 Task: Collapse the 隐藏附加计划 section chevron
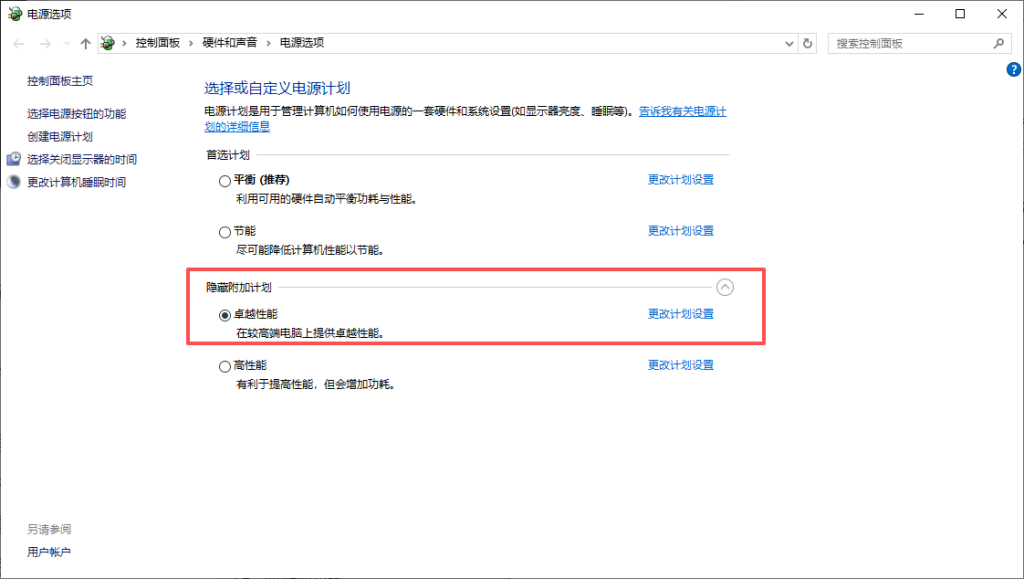click(x=725, y=287)
